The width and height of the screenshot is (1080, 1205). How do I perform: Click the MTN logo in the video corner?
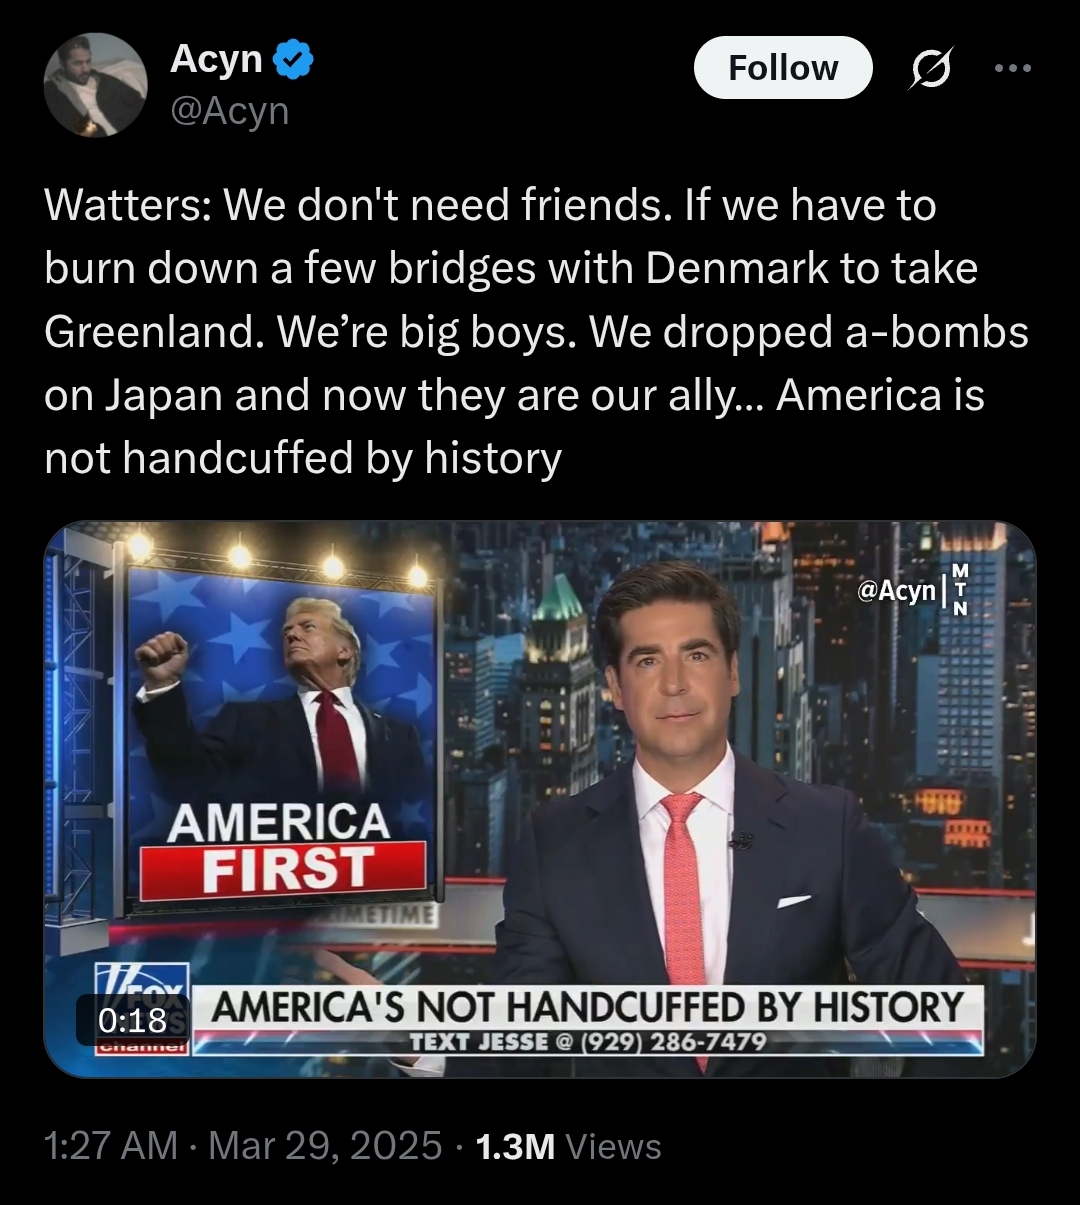point(960,589)
